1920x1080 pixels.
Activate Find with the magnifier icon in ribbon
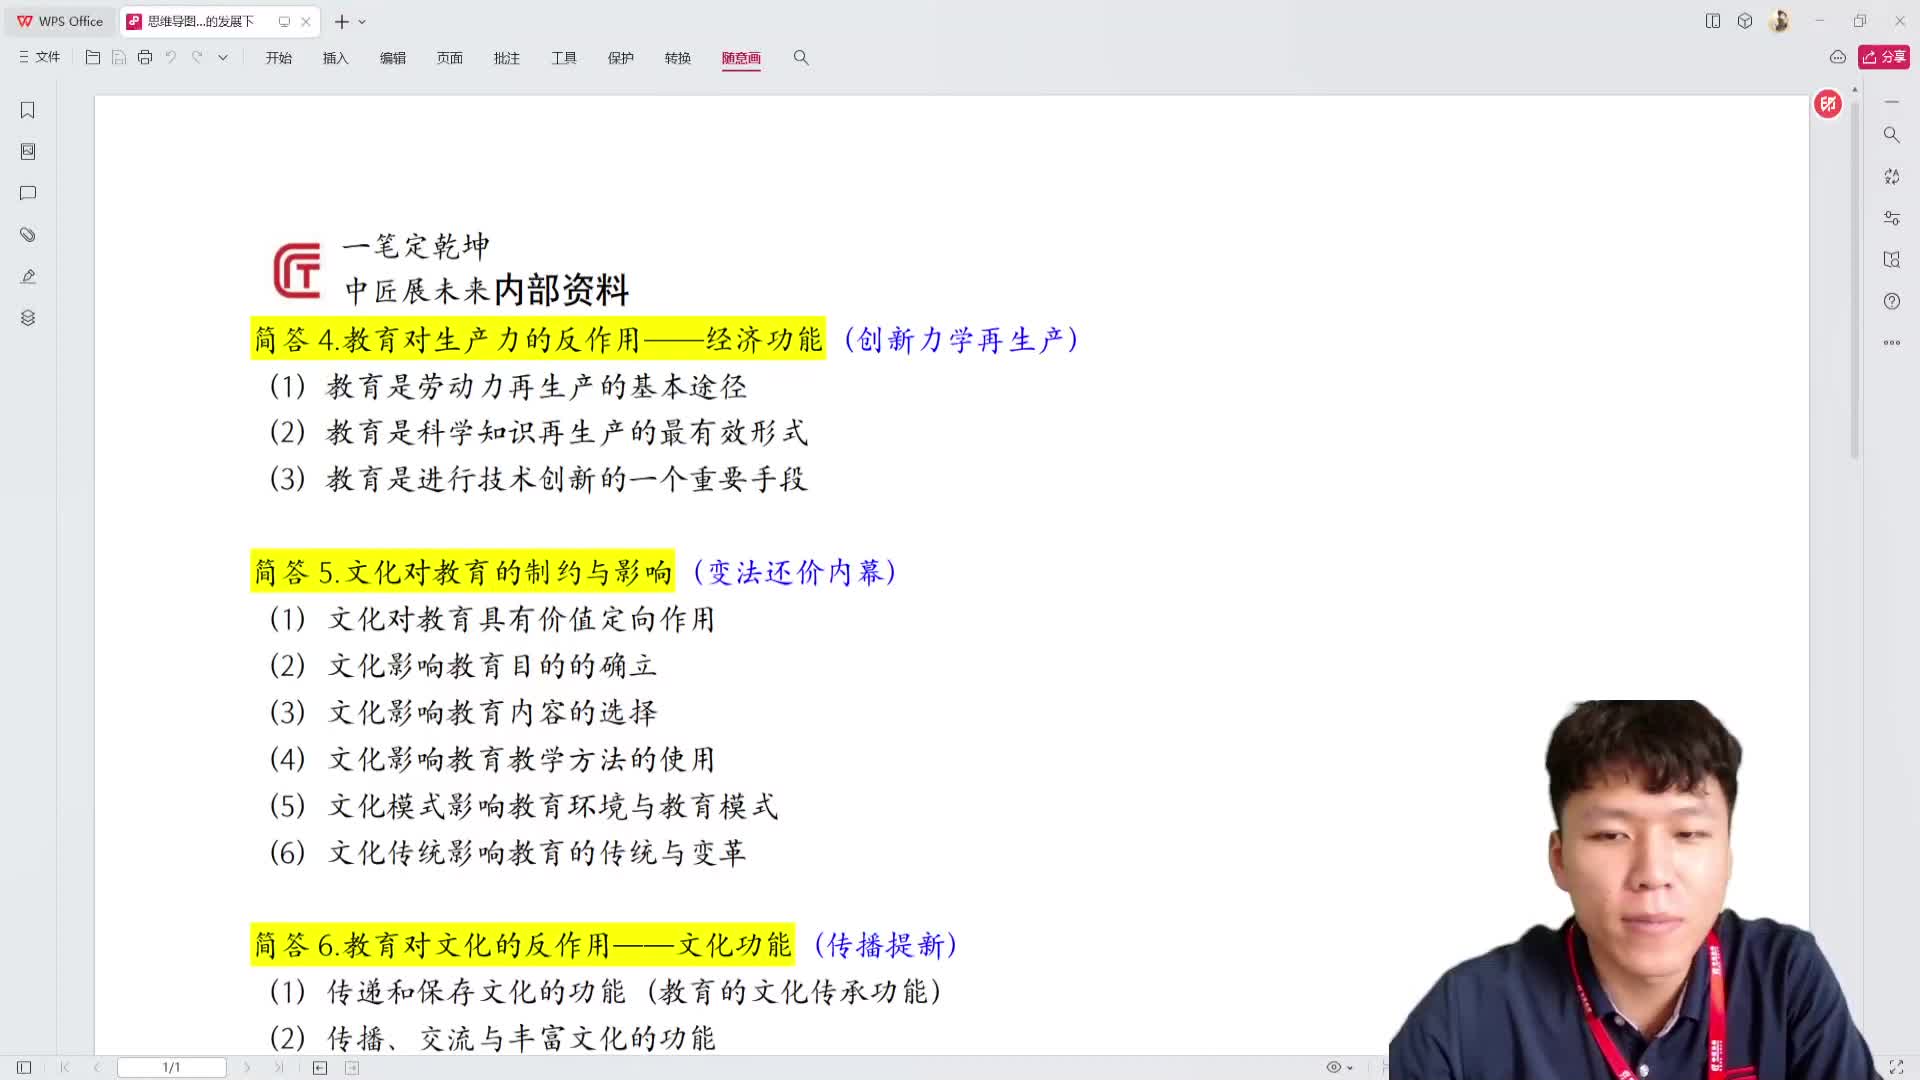[x=801, y=58]
